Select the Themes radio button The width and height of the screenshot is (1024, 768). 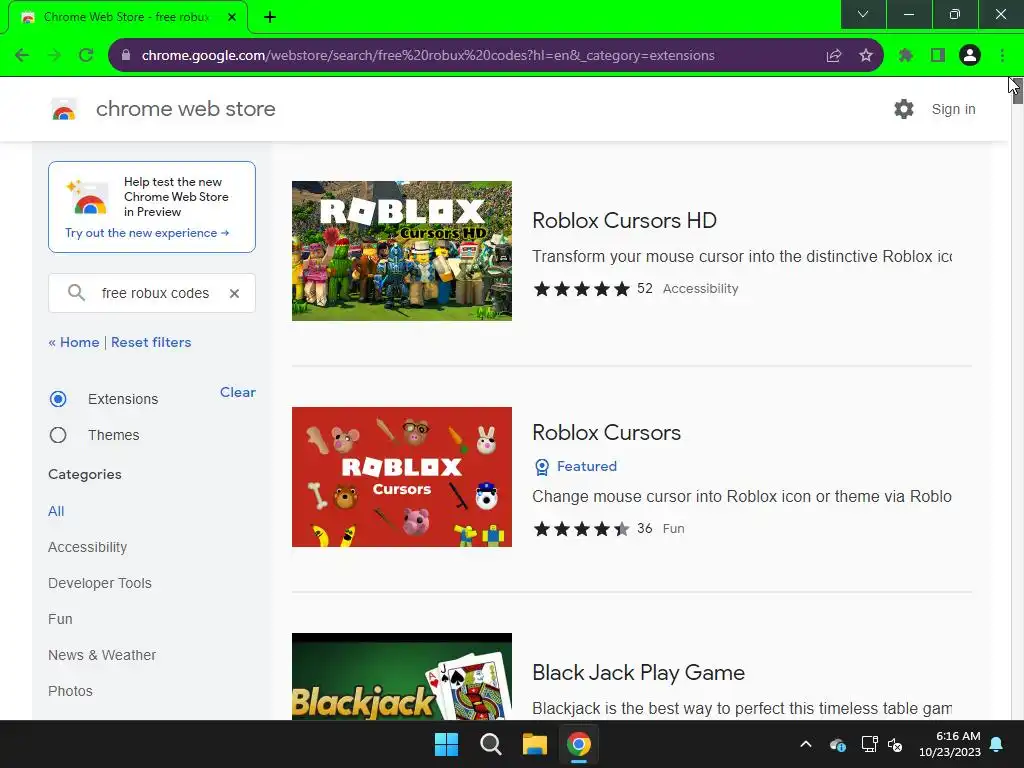[x=58, y=435]
